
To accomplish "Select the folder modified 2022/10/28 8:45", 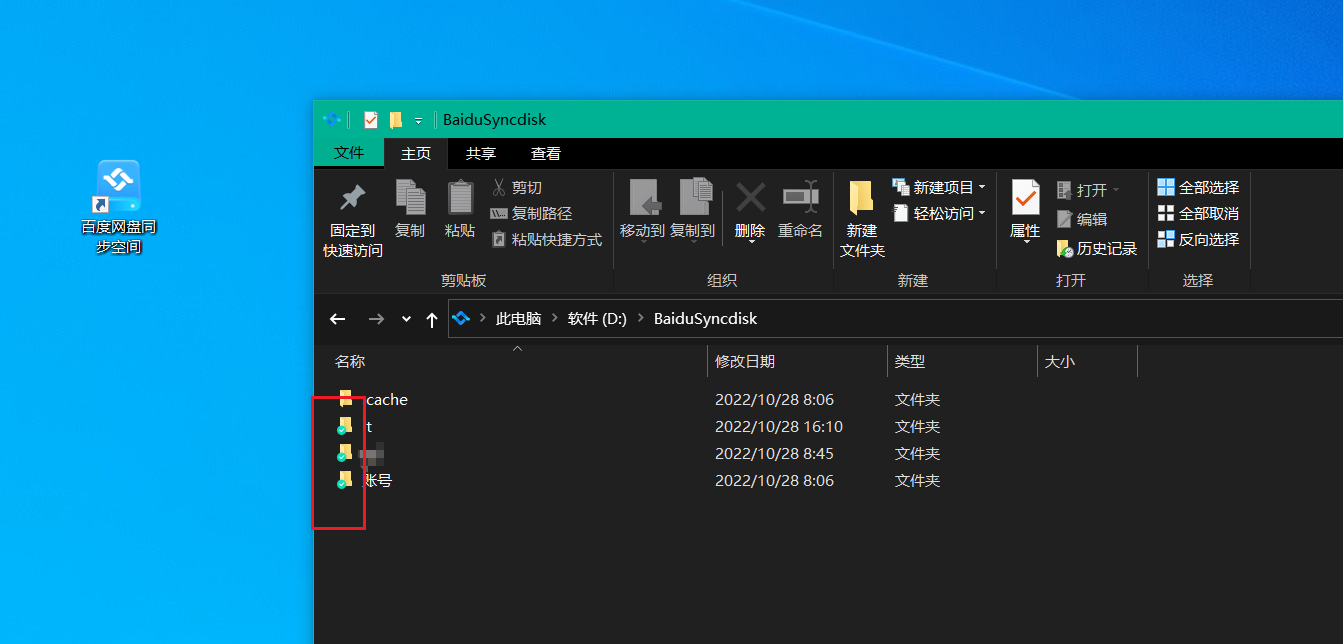I will [x=361, y=453].
